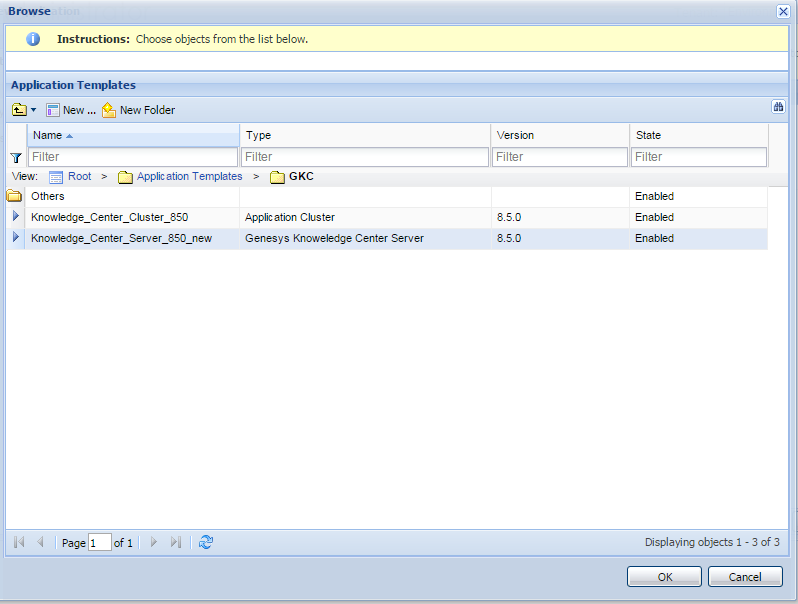Toggle the filter funnel icon
798x604 pixels.
click(16, 157)
